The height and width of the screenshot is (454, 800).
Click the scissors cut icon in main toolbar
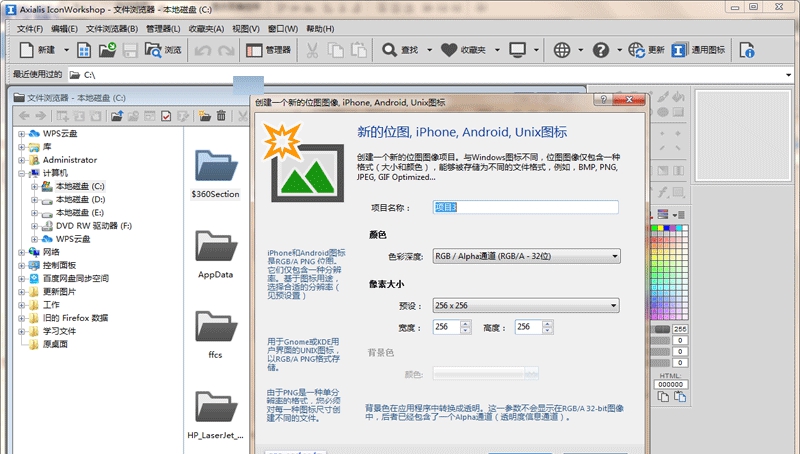point(312,50)
